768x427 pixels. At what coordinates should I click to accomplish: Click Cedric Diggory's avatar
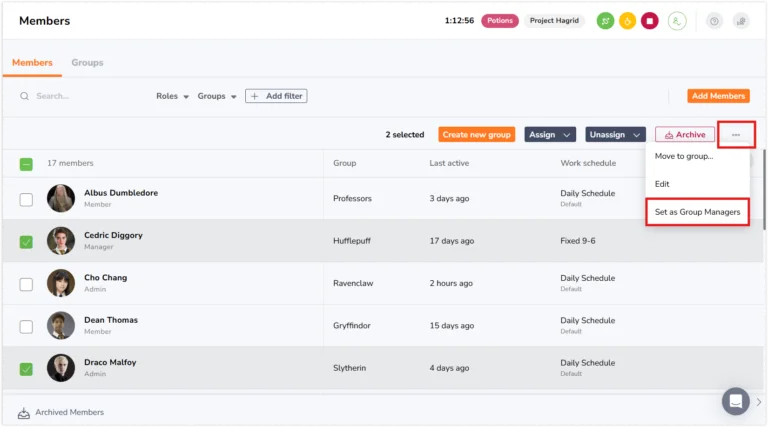pos(61,241)
